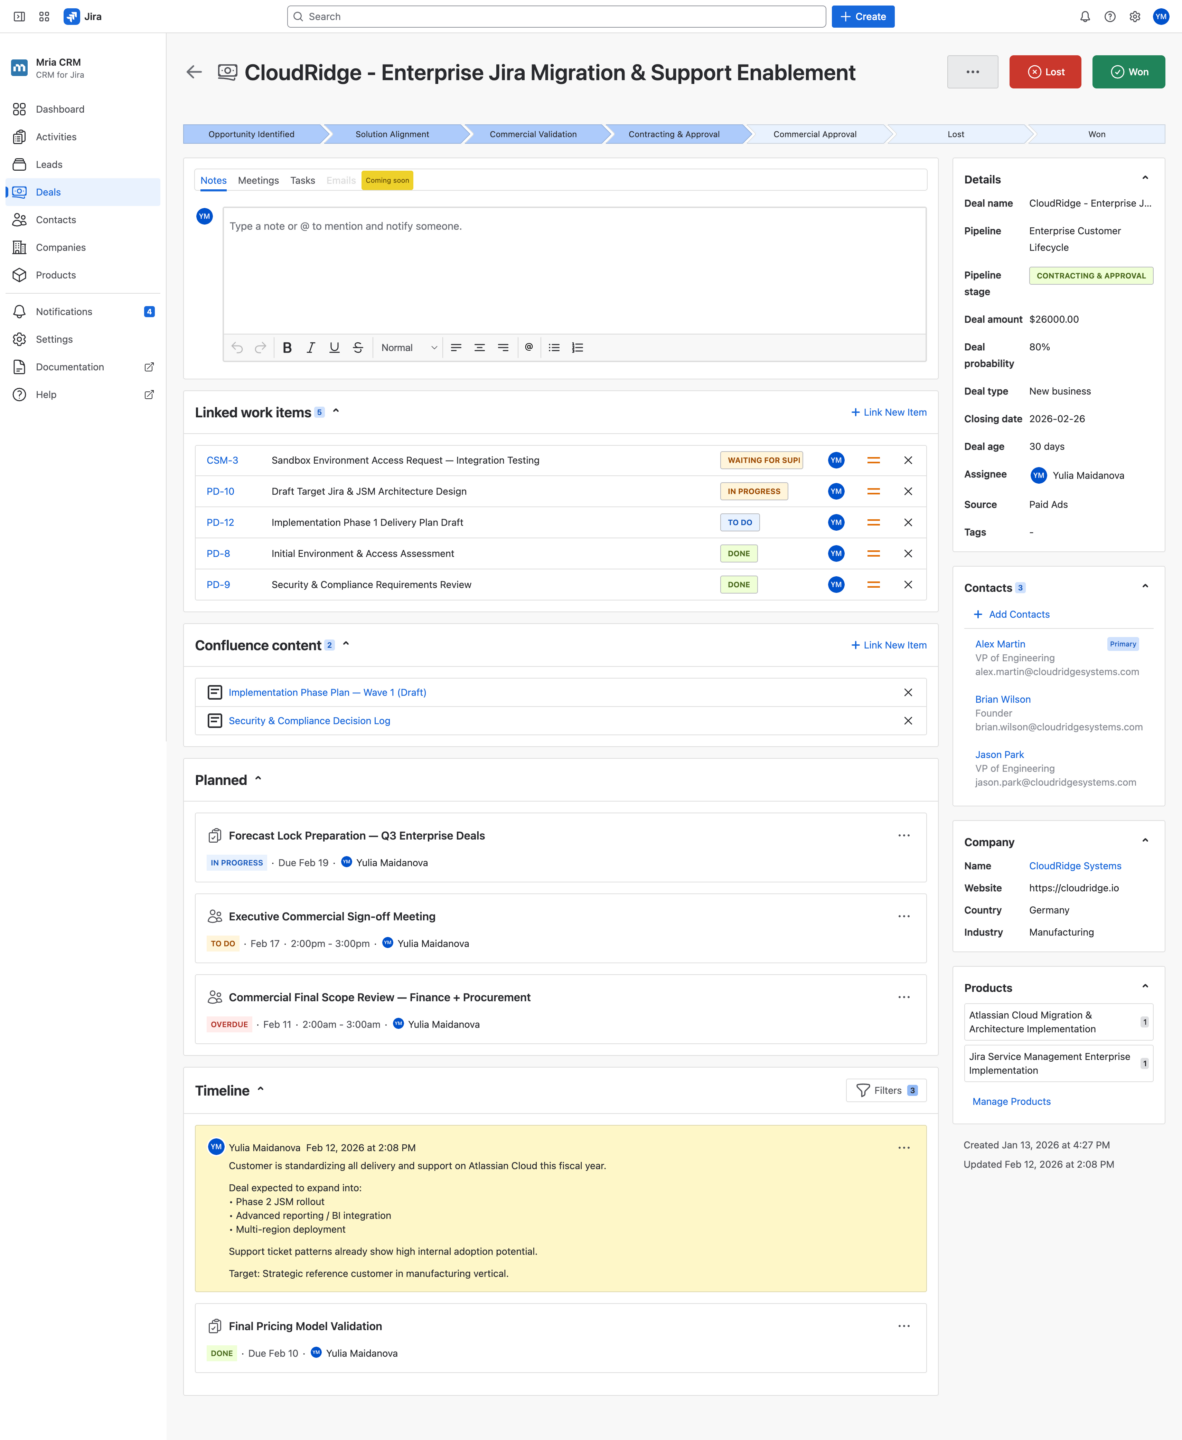Insert a bulleted list in the note

pos(554,348)
